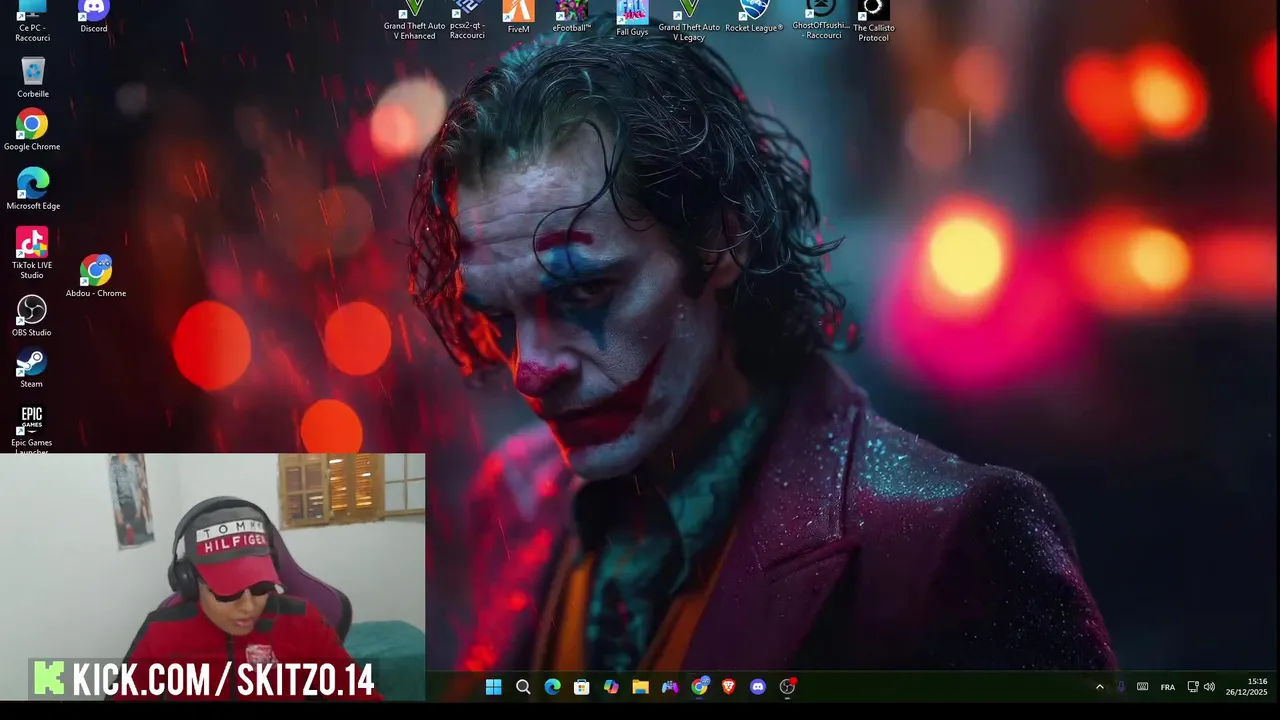Open taskbar Search magnifier

click(523, 686)
